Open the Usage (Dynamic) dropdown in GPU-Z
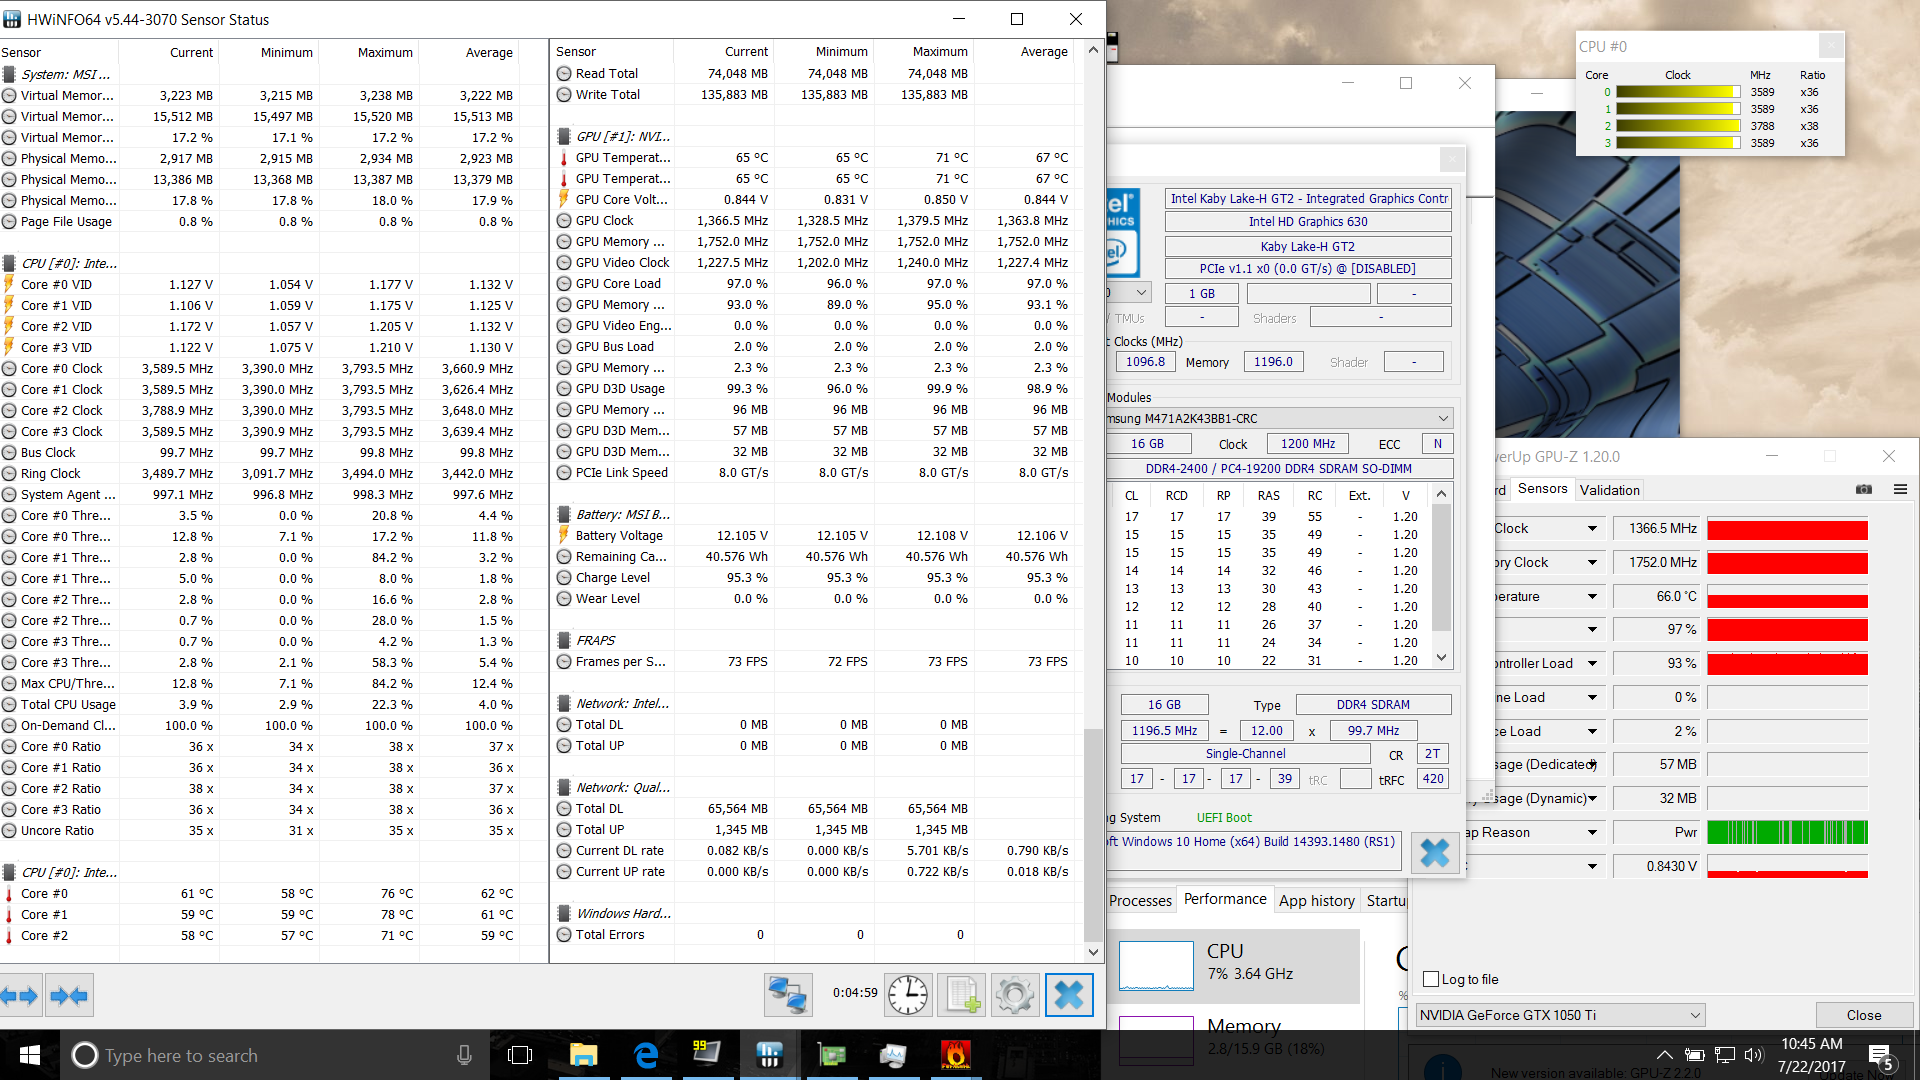Screen dimensions: 1920x1080 tap(1592, 799)
